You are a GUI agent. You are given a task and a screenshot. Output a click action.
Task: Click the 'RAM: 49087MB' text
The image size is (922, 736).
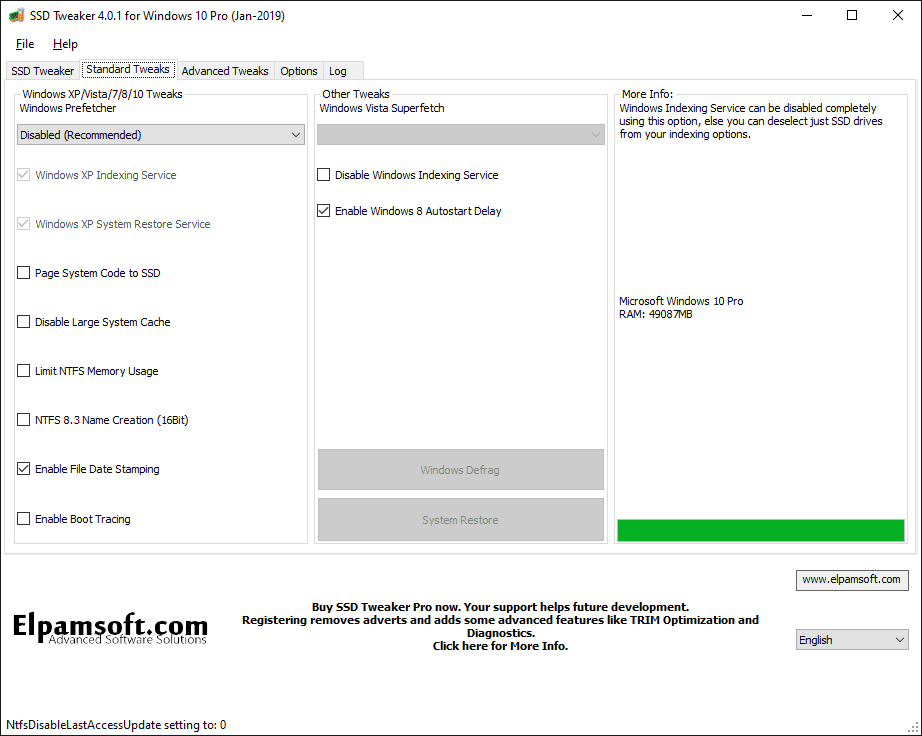(656, 314)
